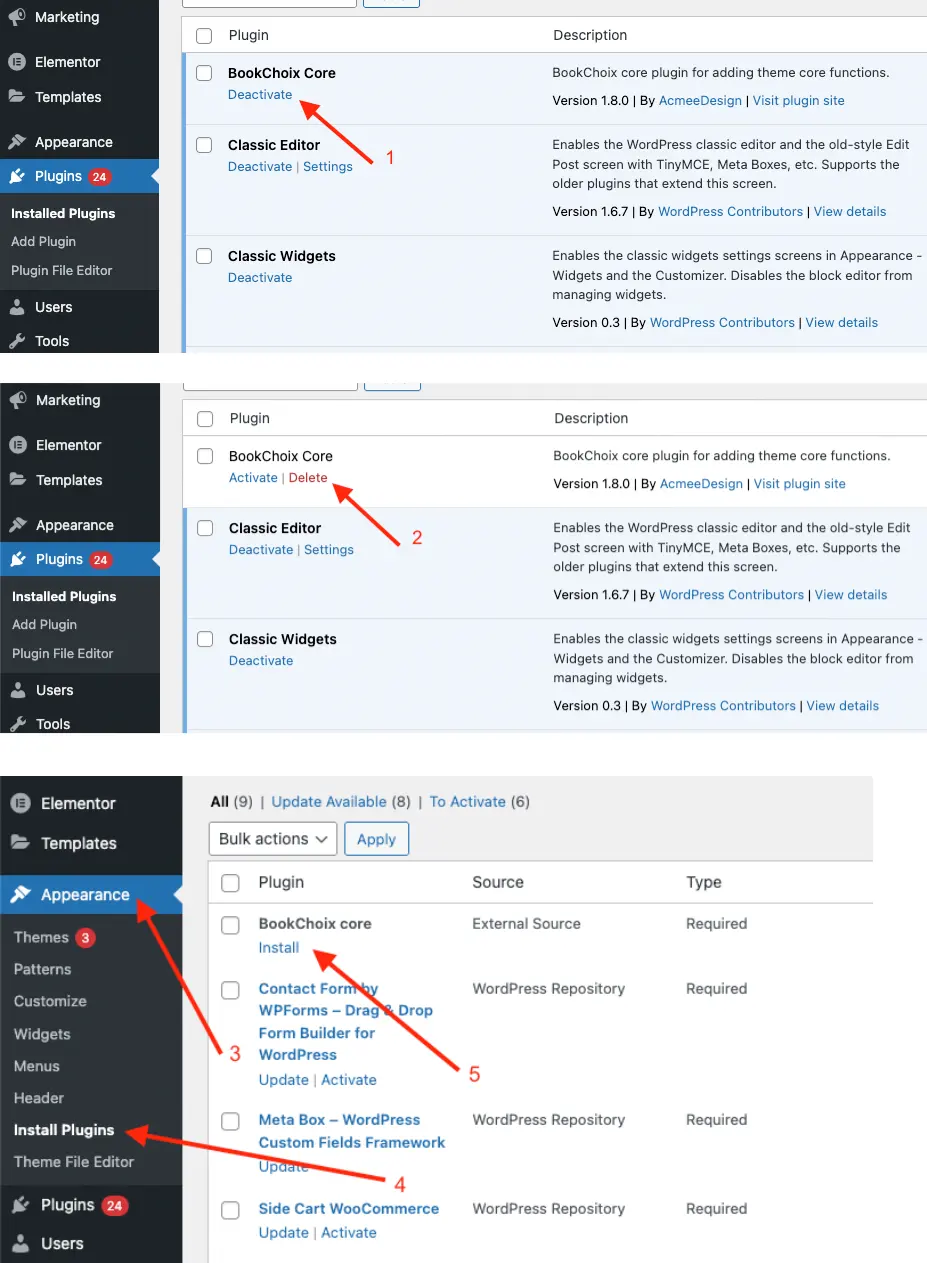The height and width of the screenshot is (1263, 927).
Task: Filter by Update Available plugins
Action: click(329, 802)
